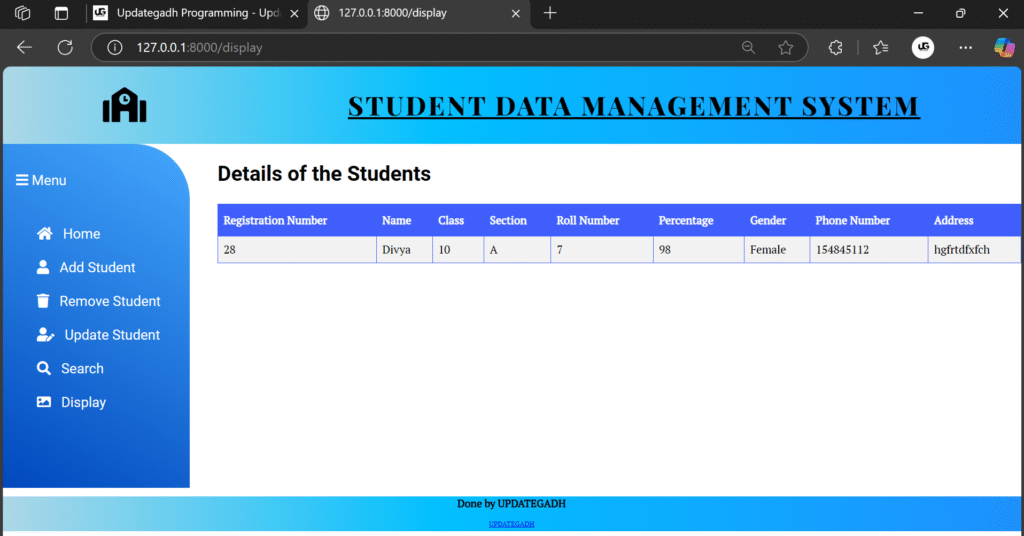This screenshot has width=1024, height=536.
Task: Click registration number cell 28
Action: point(297,249)
